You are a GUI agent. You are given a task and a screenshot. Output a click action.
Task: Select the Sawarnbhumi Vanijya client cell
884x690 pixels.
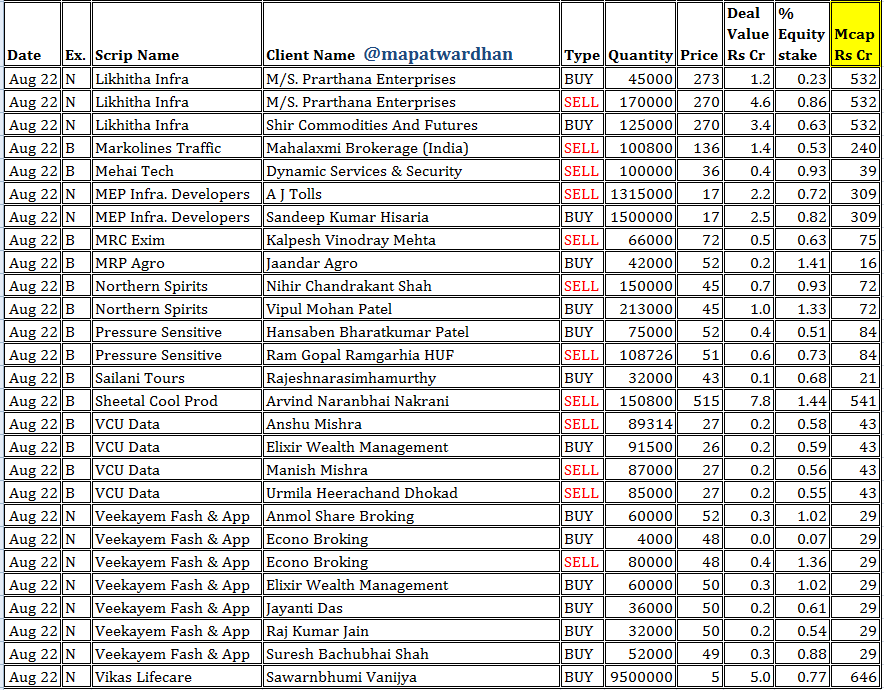pyautogui.click(x=411, y=677)
